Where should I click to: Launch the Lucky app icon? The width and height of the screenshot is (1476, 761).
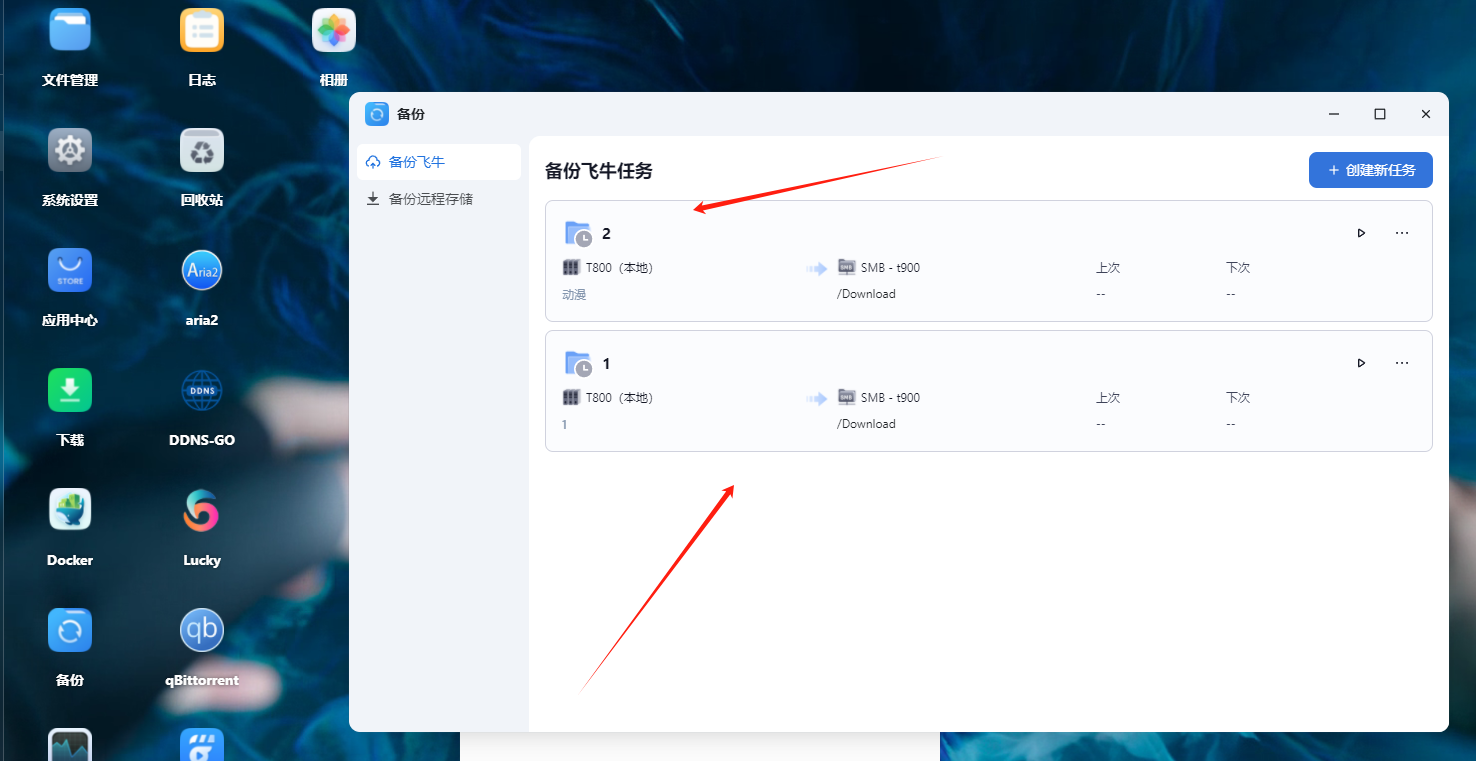[x=202, y=510]
